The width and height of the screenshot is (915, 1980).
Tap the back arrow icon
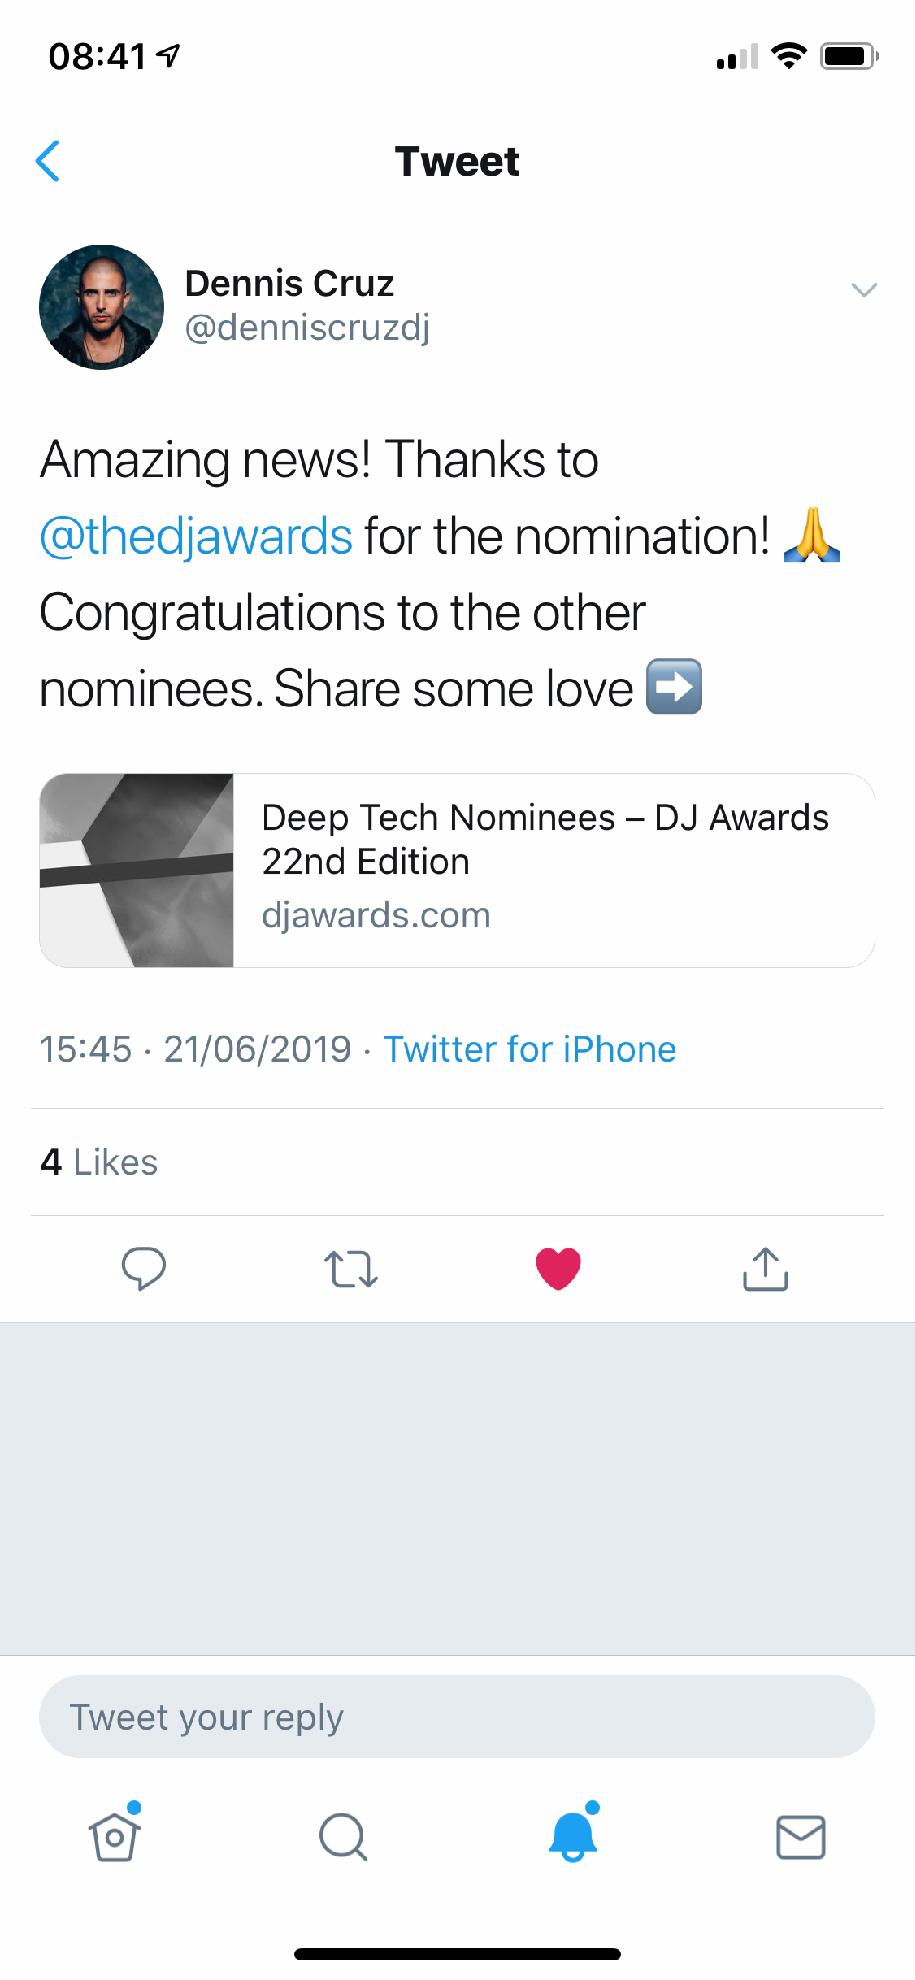tap(48, 161)
